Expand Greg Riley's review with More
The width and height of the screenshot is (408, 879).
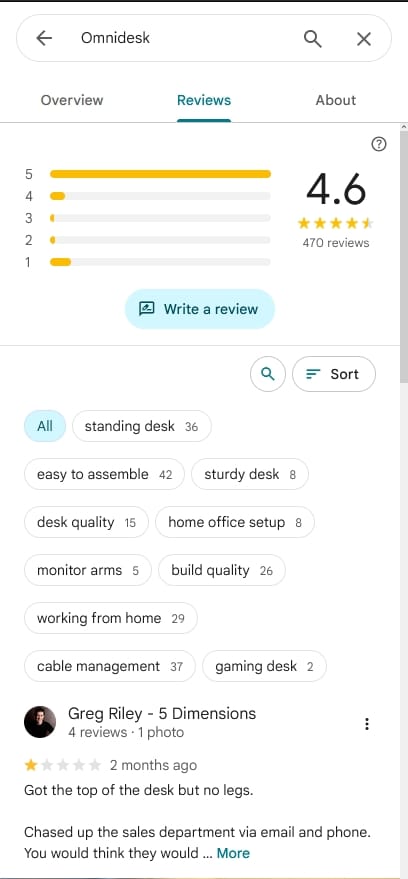(x=233, y=853)
